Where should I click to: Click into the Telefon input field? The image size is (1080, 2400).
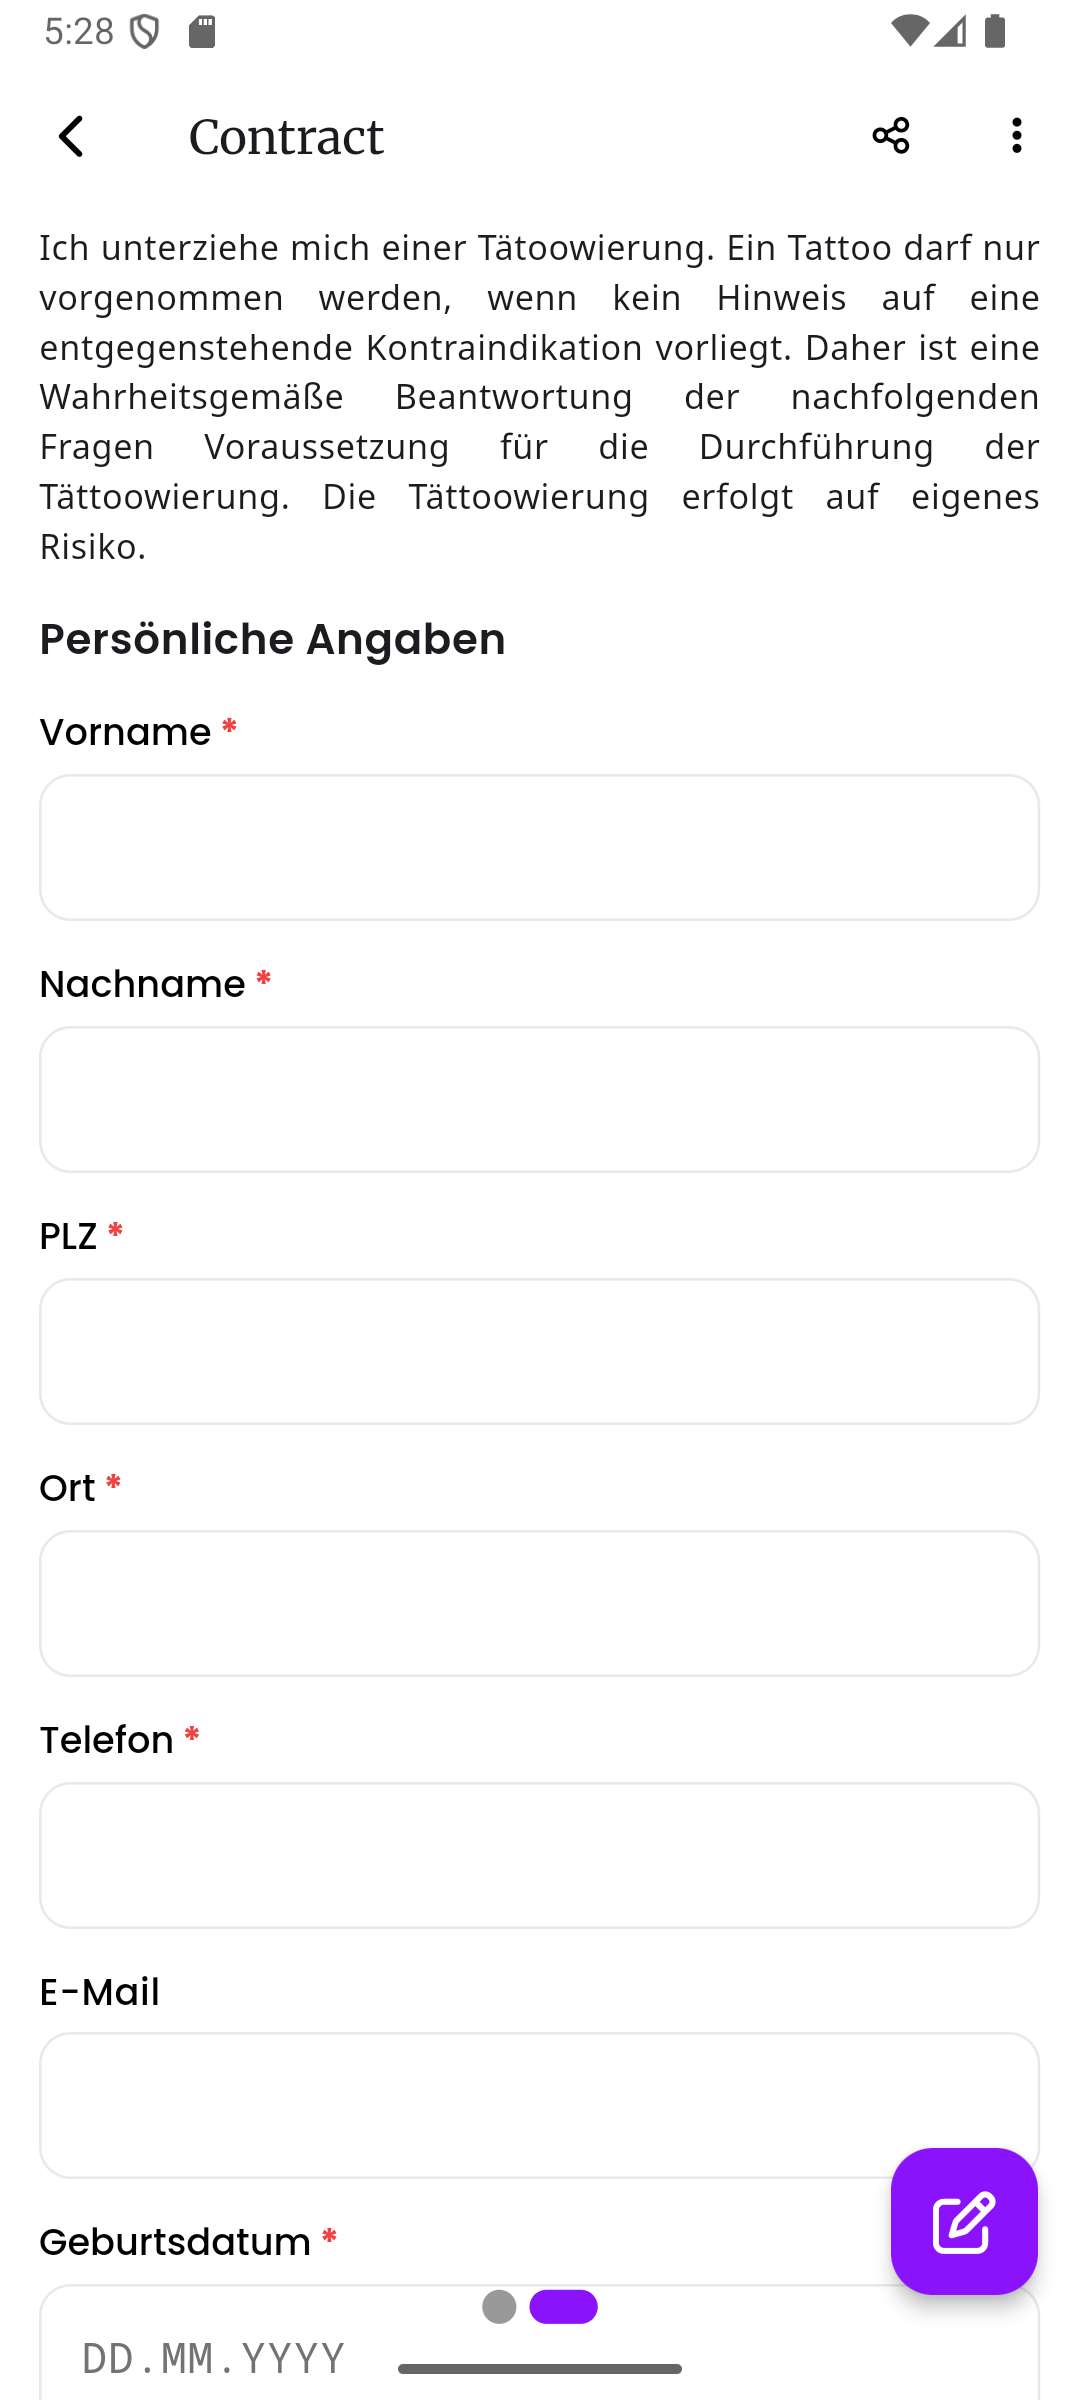(540, 1855)
